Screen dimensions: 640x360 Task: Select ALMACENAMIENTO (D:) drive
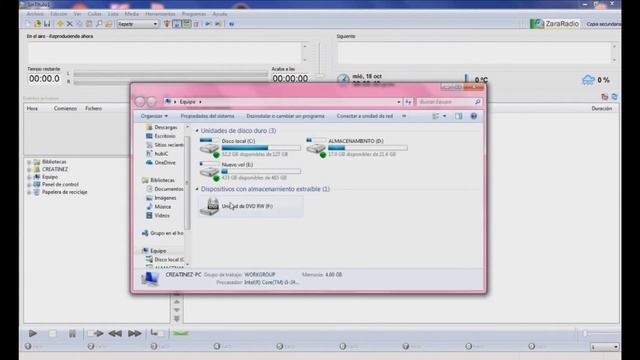pyautogui.click(x=357, y=148)
